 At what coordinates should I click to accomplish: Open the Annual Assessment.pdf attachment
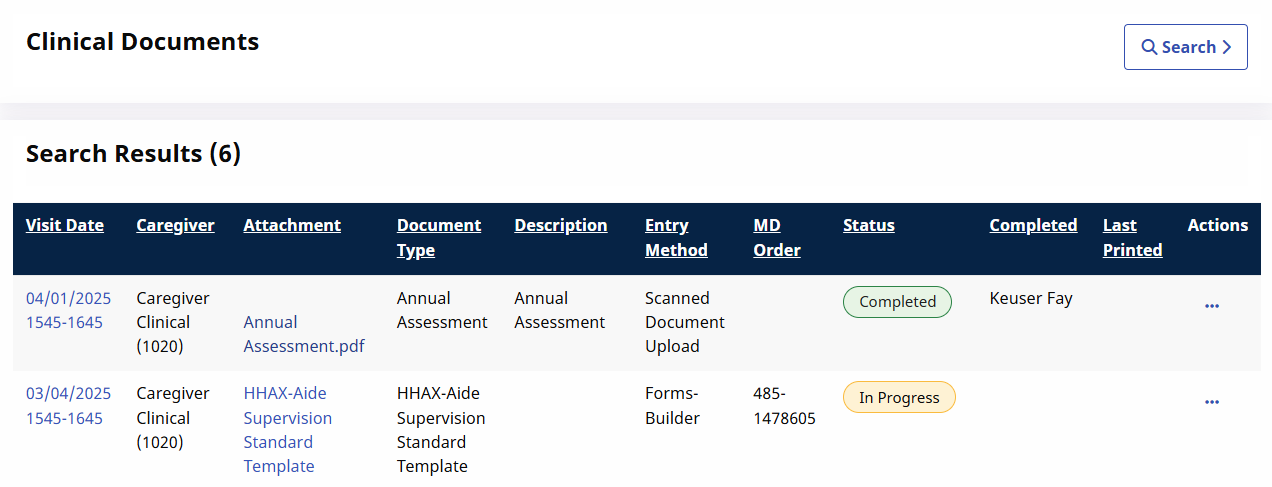coord(304,334)
